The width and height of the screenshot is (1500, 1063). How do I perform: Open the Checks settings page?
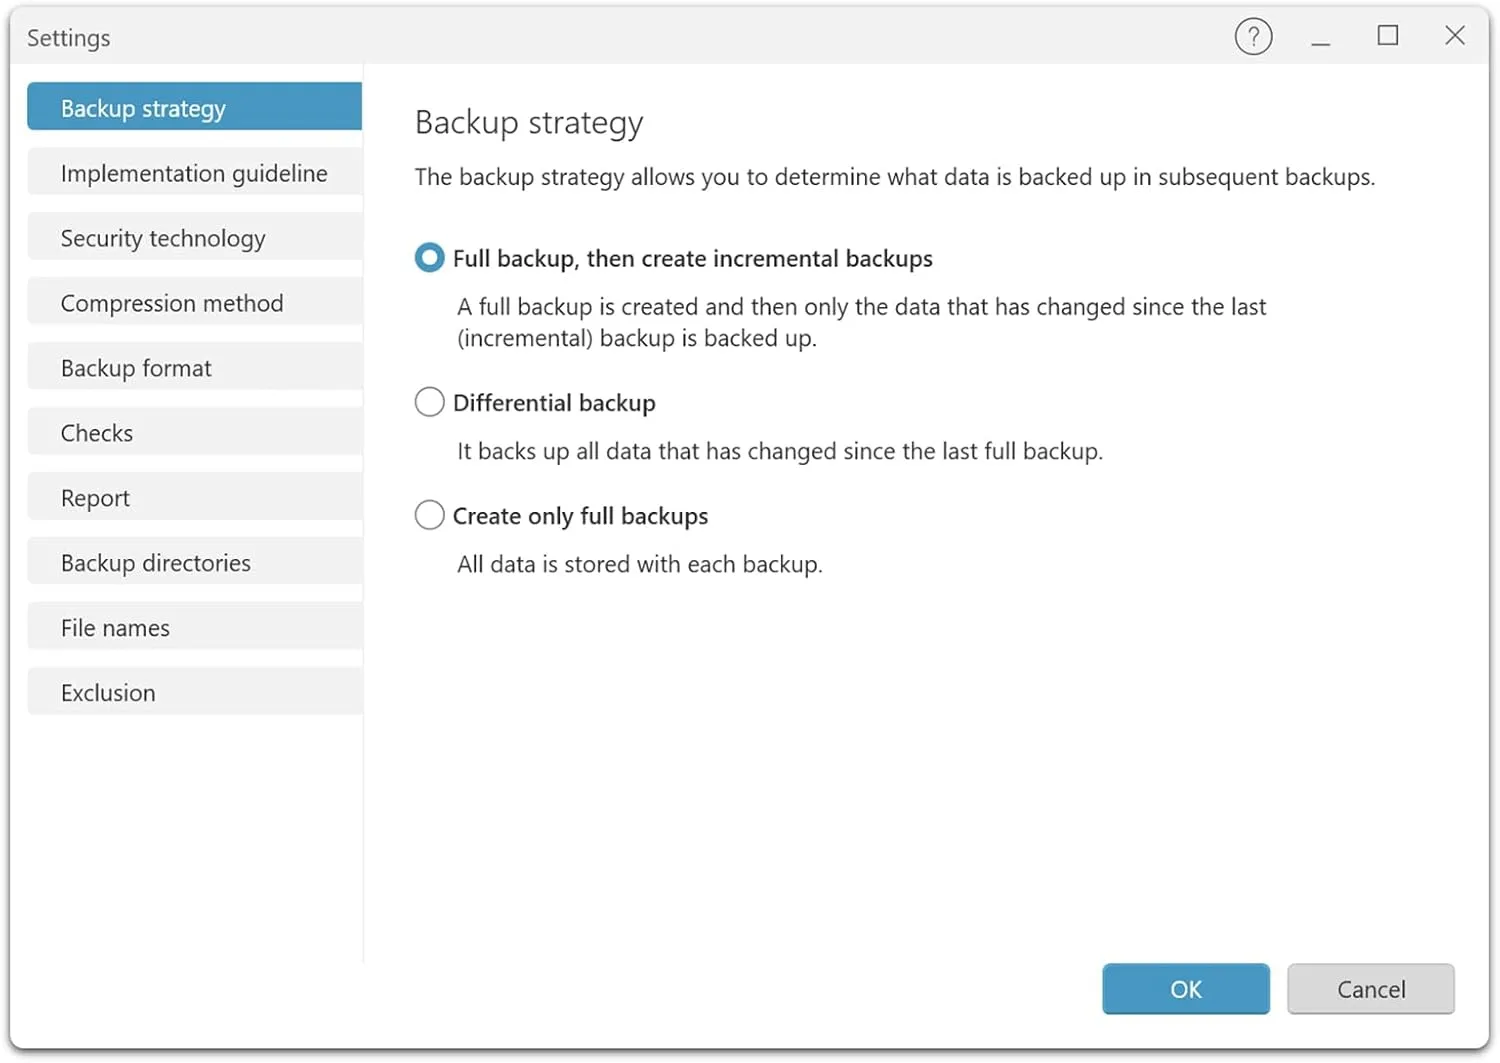click(193, 432)
